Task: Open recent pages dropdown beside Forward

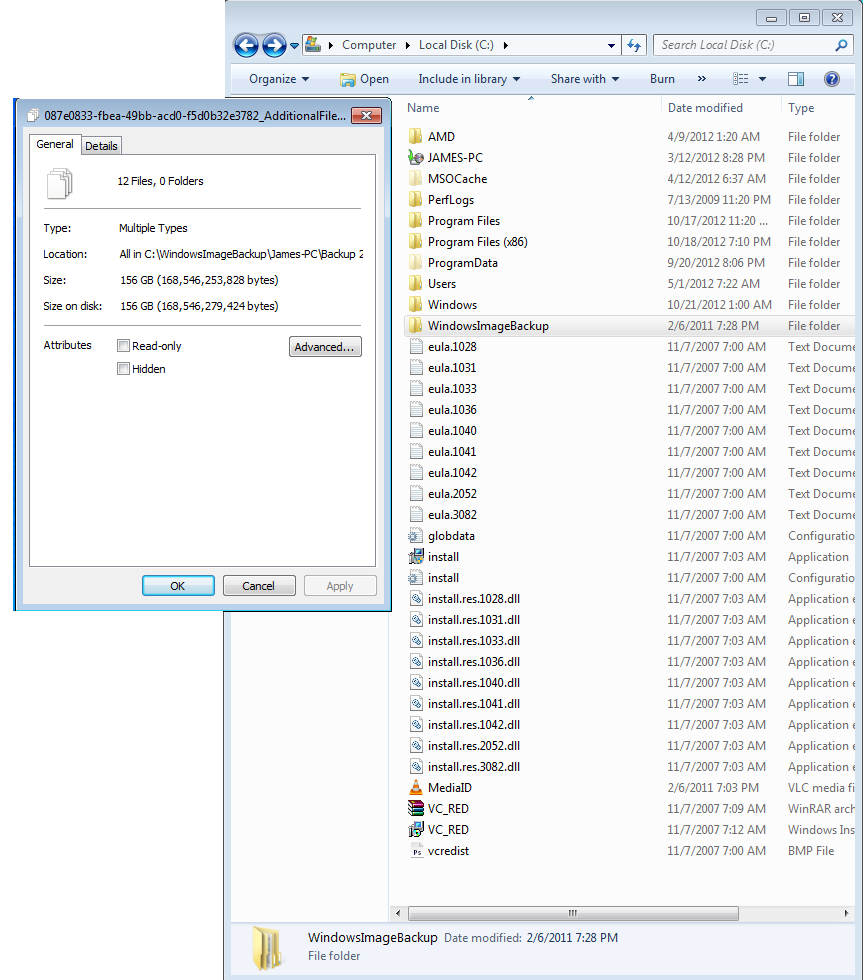Action: tap(294, 46)
